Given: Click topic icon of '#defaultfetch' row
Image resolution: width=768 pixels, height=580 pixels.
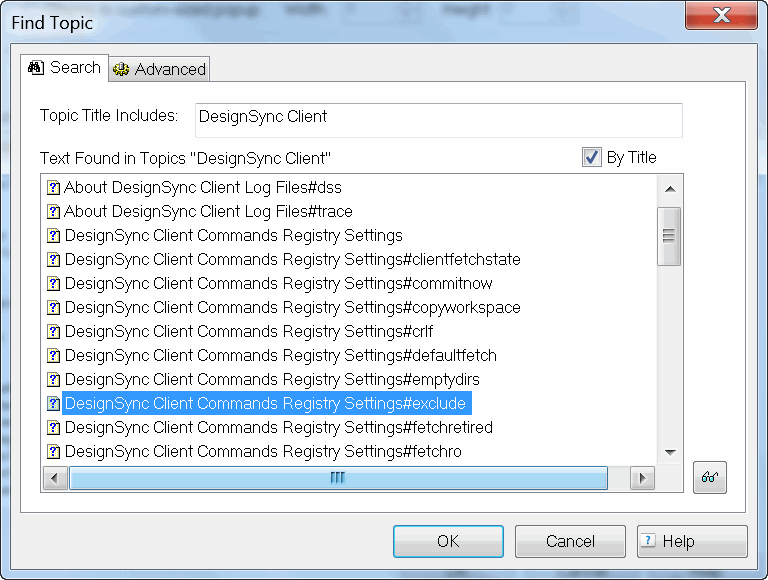Looking at the screenshot, I should click(x=53, y=356).
